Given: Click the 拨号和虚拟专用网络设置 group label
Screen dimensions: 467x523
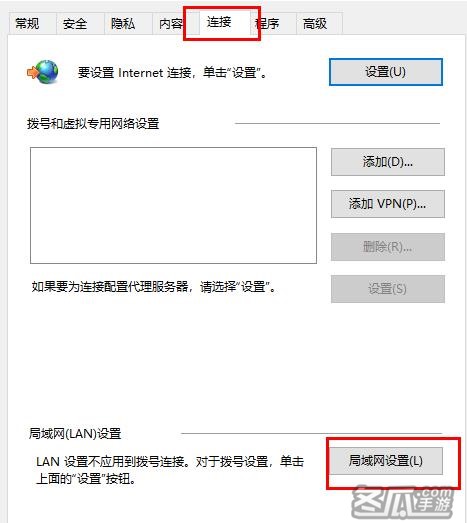Looking at the screenshot, I should click(x=93, y=124).
